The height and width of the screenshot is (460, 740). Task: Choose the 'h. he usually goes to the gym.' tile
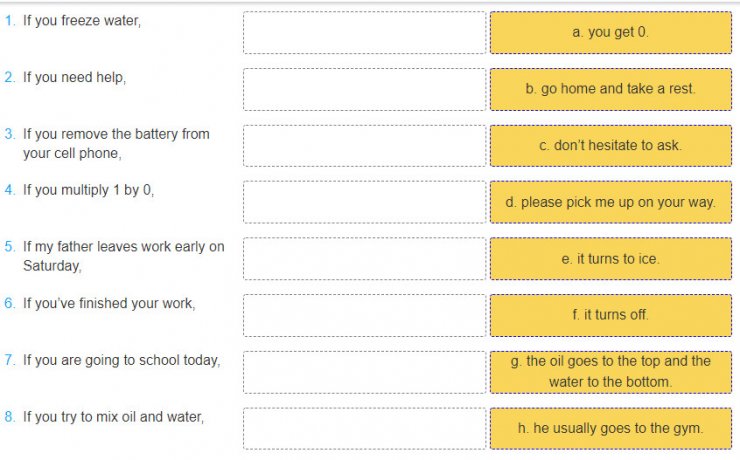pyautogui.click(x=610, y=428)
